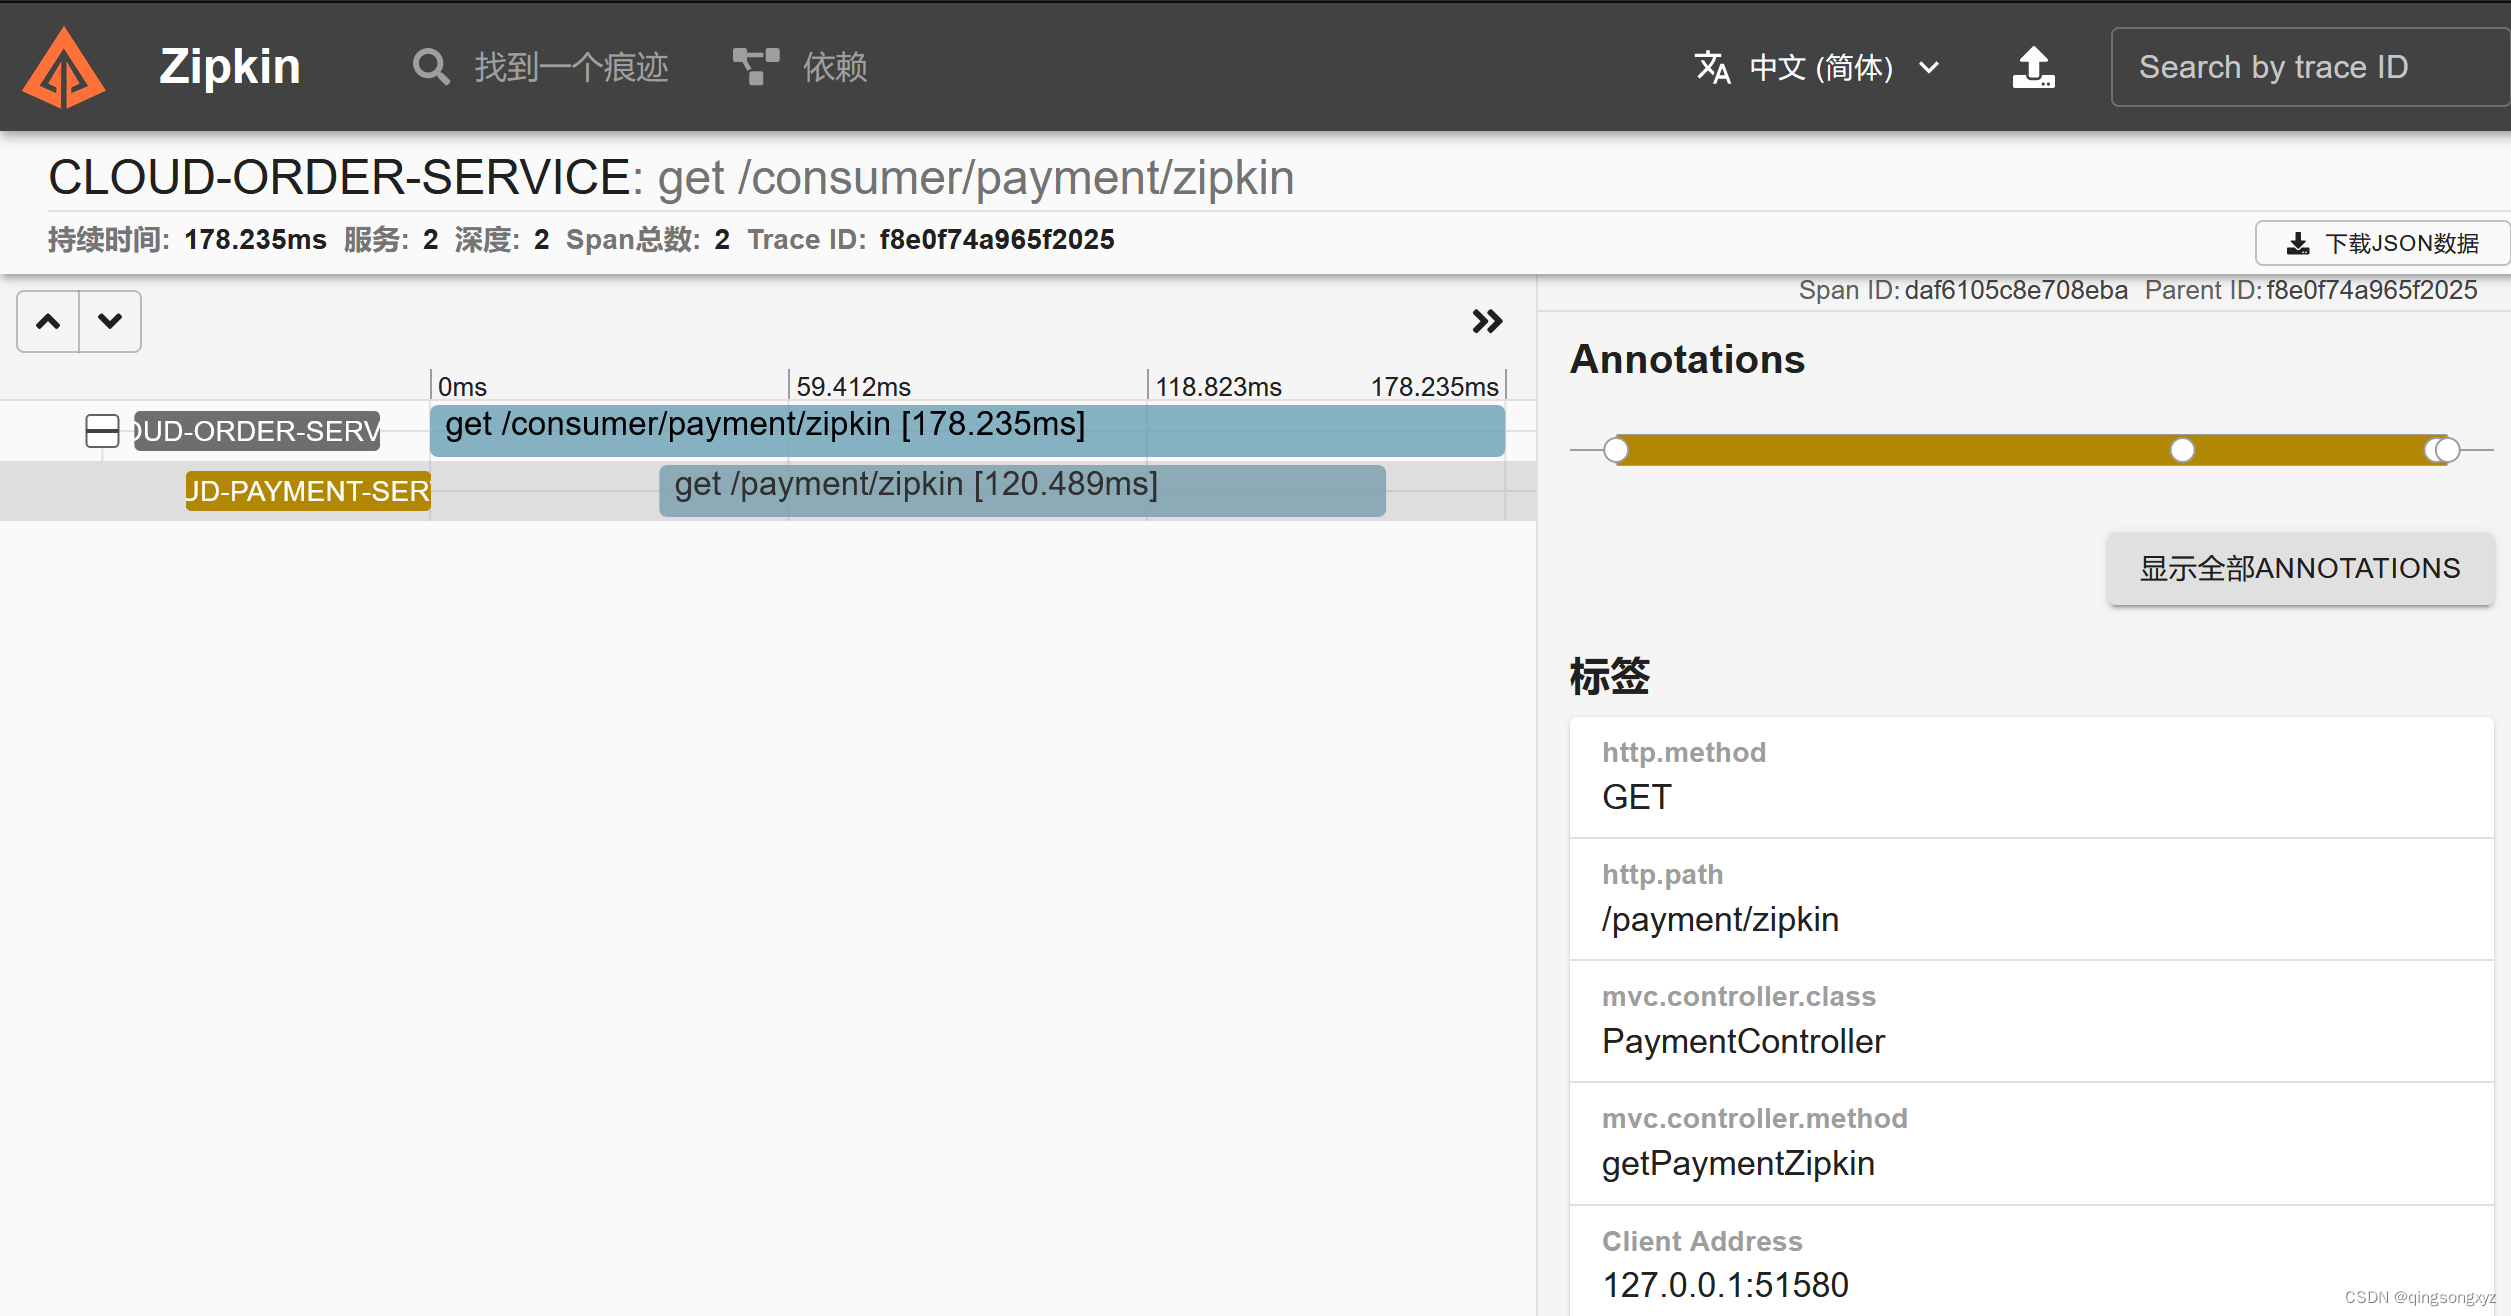Select the get /consumer/payment/zipkin span bar
The image size is (2511, 1316).
(x=967, y=430)
